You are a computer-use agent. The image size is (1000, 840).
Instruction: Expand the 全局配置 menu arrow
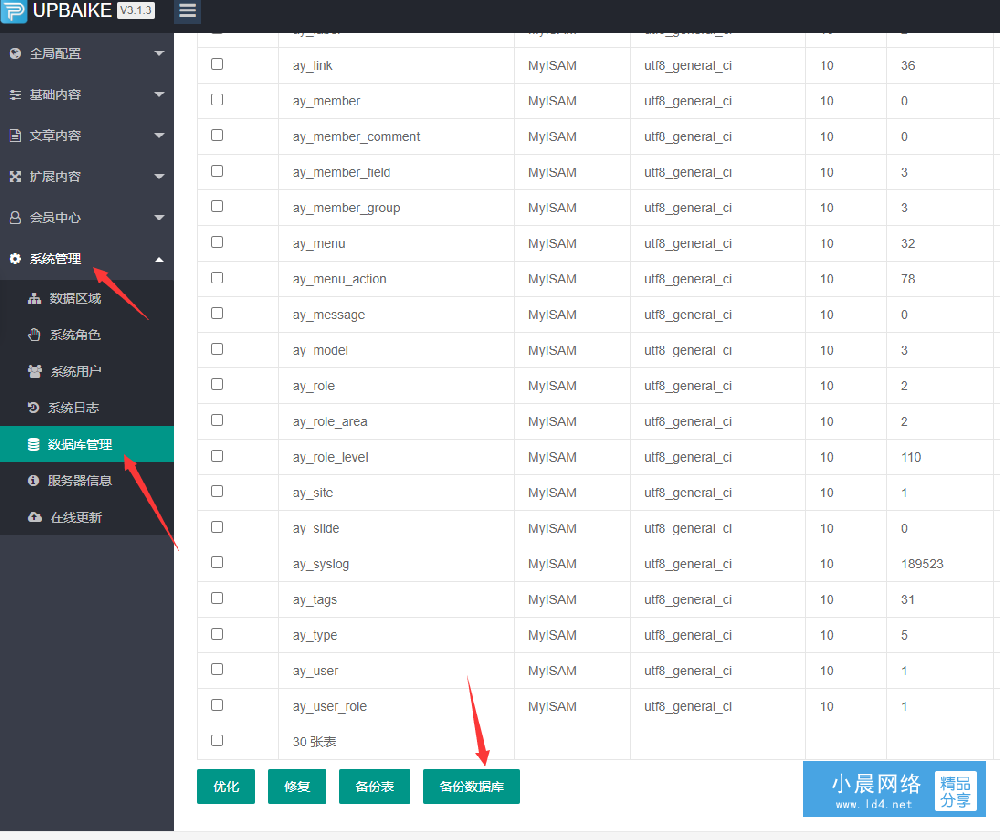[x=159, y=54]
